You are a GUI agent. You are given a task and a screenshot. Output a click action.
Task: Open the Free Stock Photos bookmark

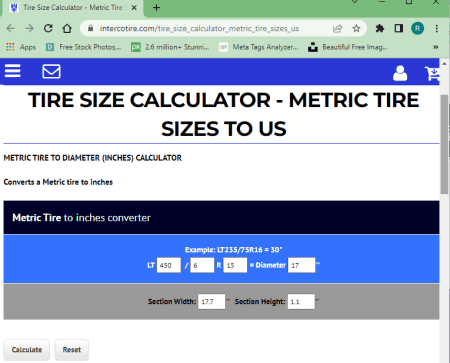click(x=84, y=47)
